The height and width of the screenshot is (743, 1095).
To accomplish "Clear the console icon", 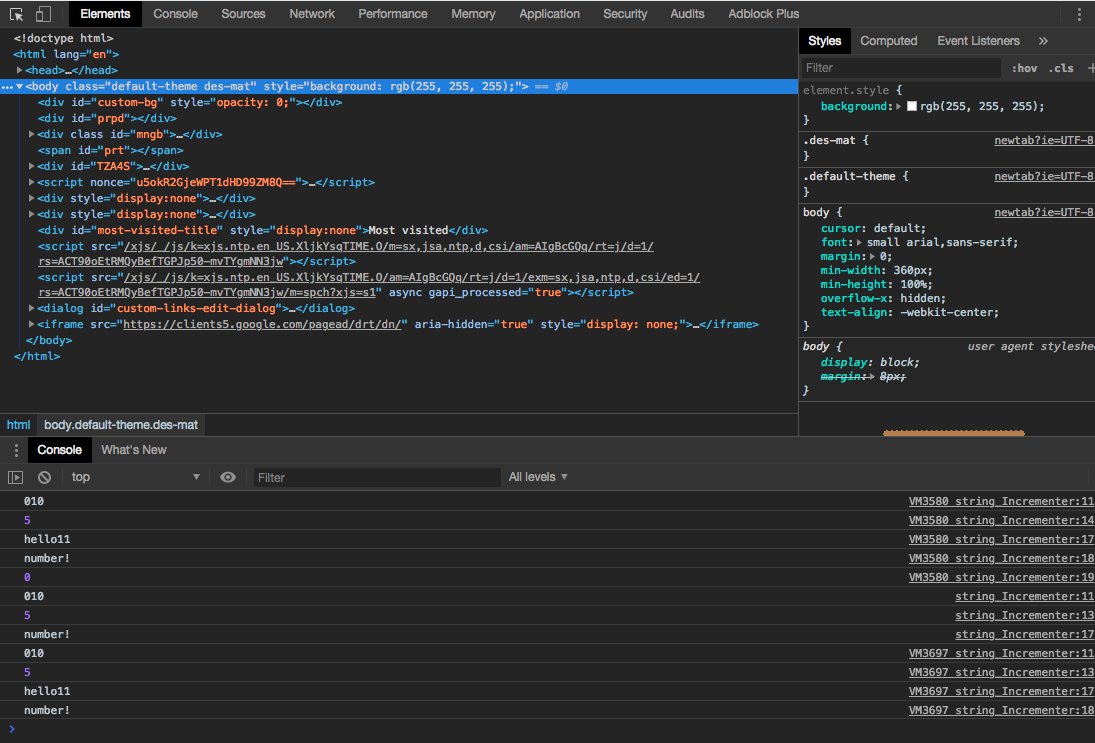I will pyautogui.click(x=44, y=478).
